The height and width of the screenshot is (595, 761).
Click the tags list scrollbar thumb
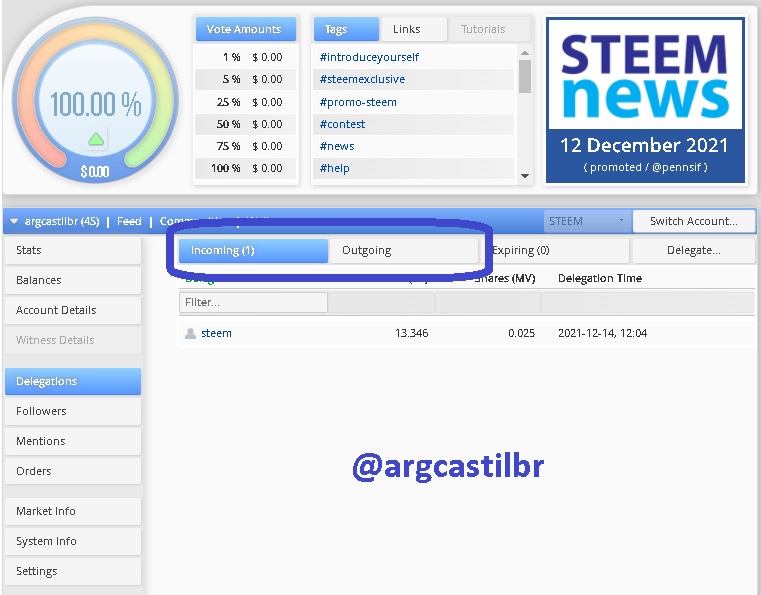(x=525, y=76)
